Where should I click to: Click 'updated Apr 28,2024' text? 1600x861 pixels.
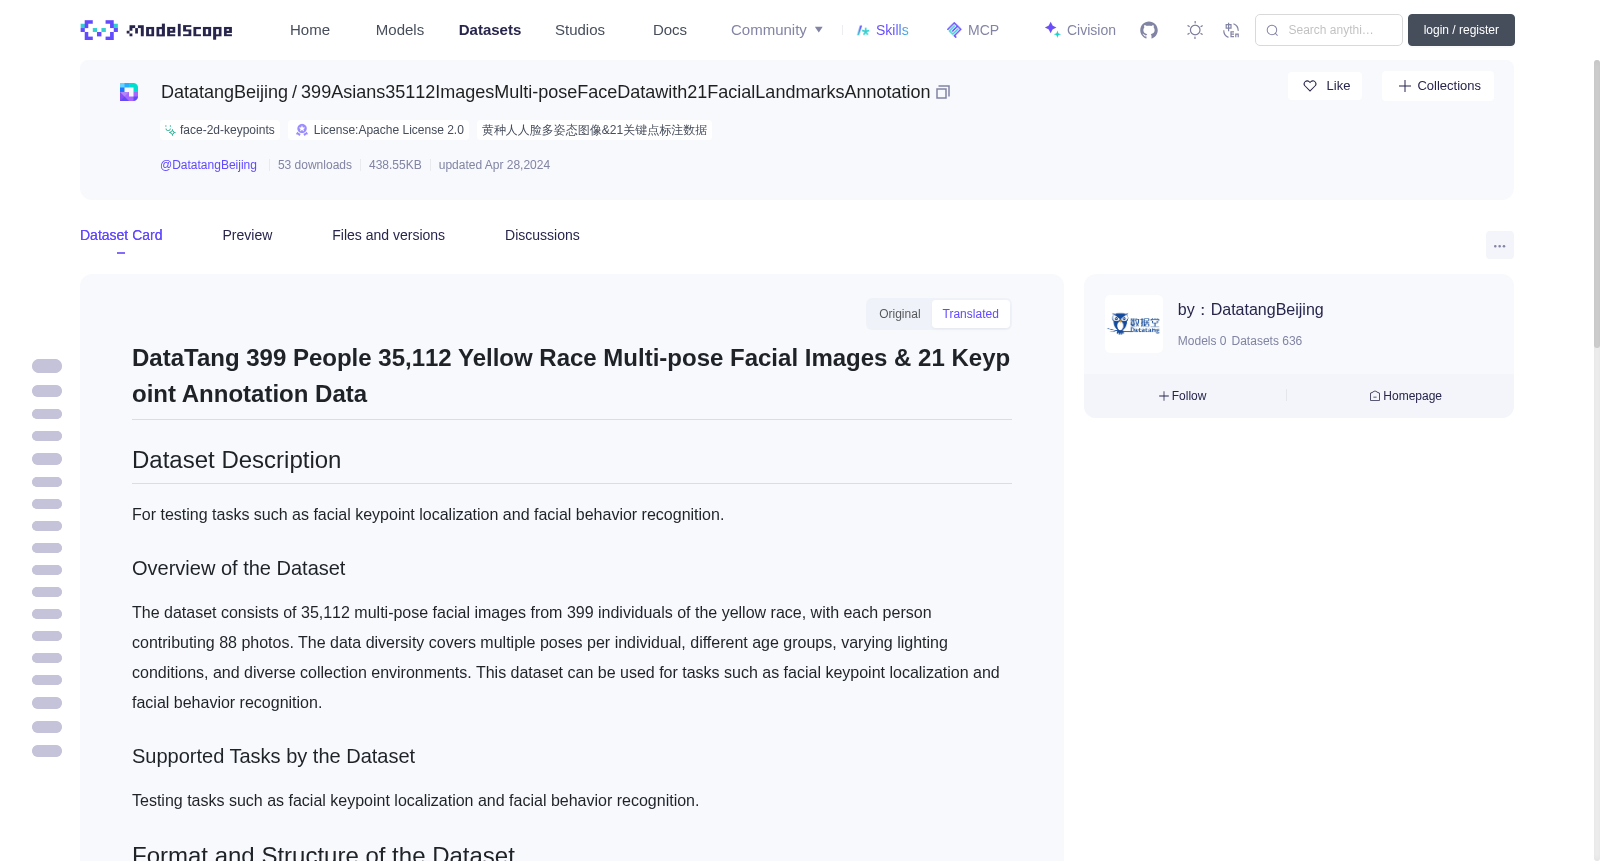[494, 165]
